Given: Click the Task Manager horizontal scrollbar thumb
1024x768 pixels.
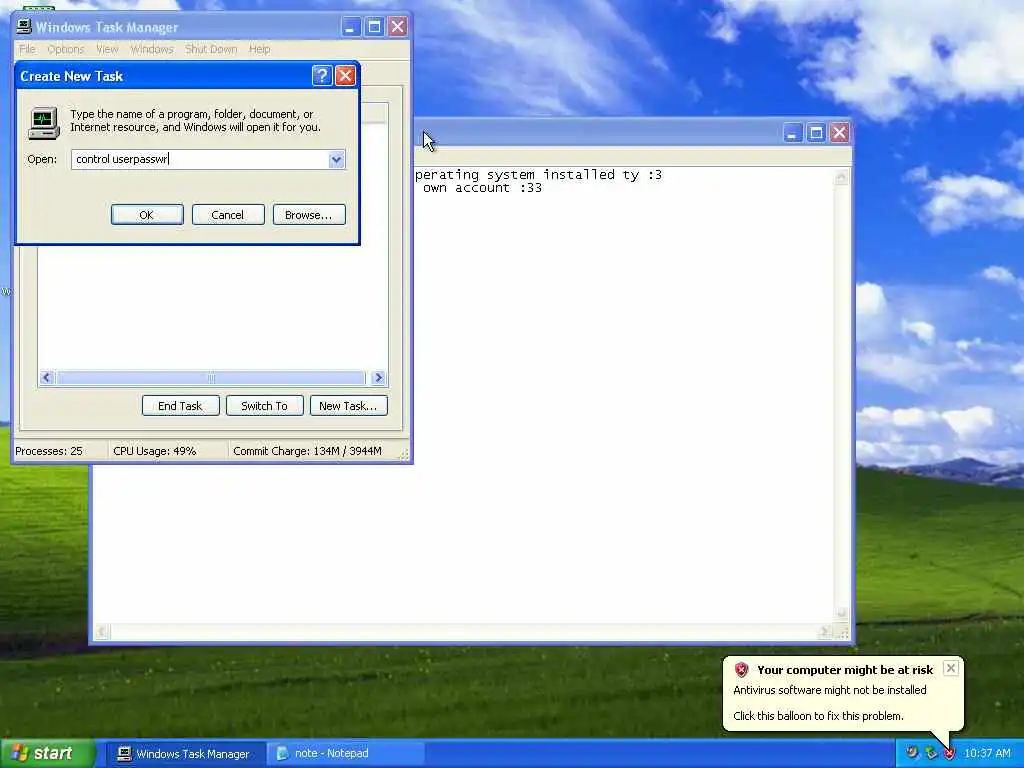Looking at the screenshot, I should point(210,377).
